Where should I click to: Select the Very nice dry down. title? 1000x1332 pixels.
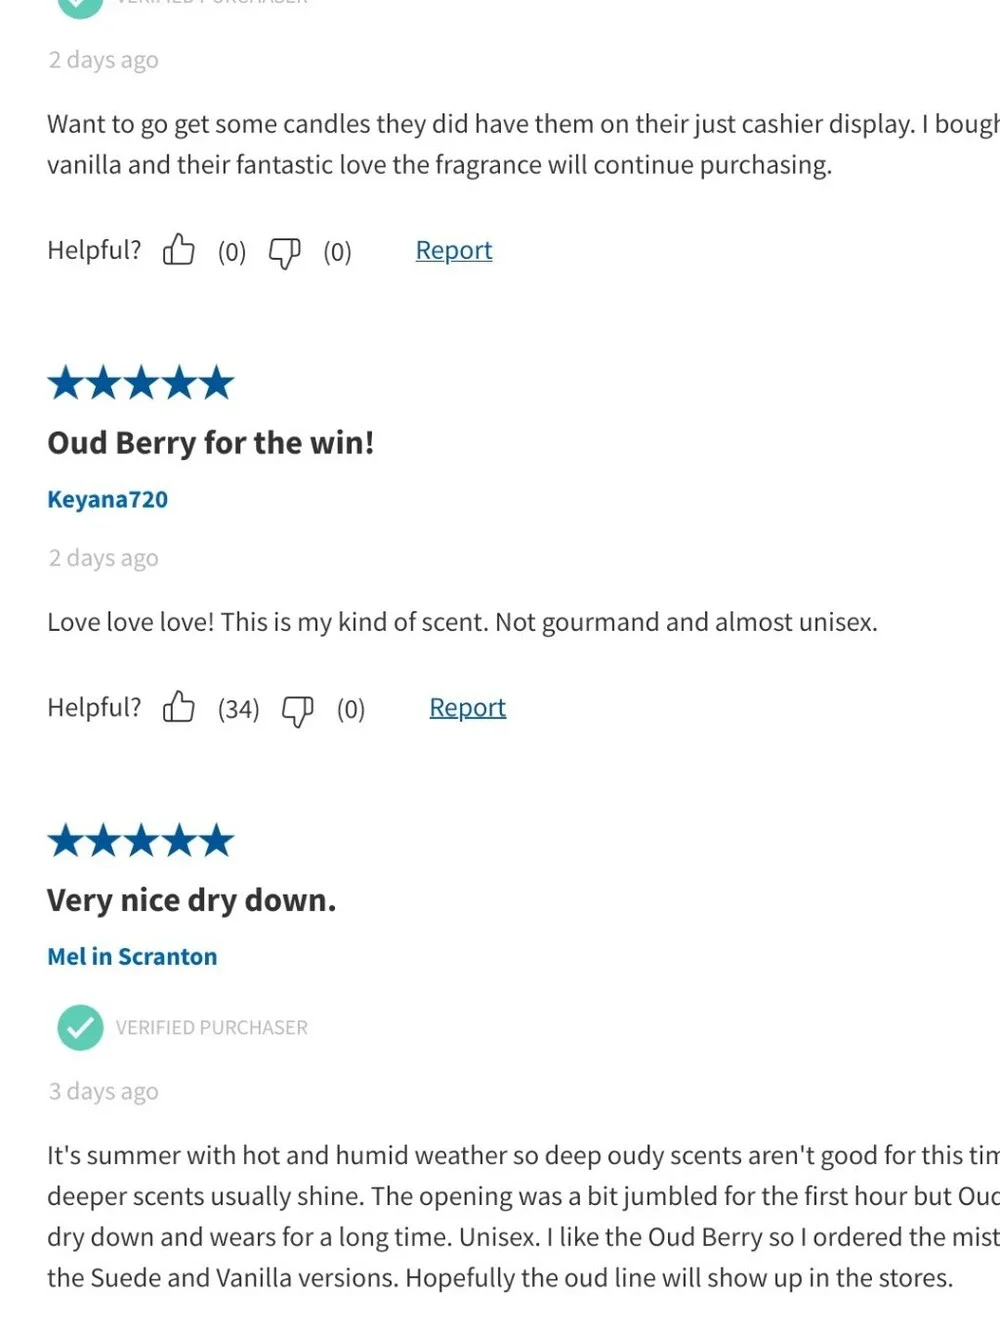192,900
